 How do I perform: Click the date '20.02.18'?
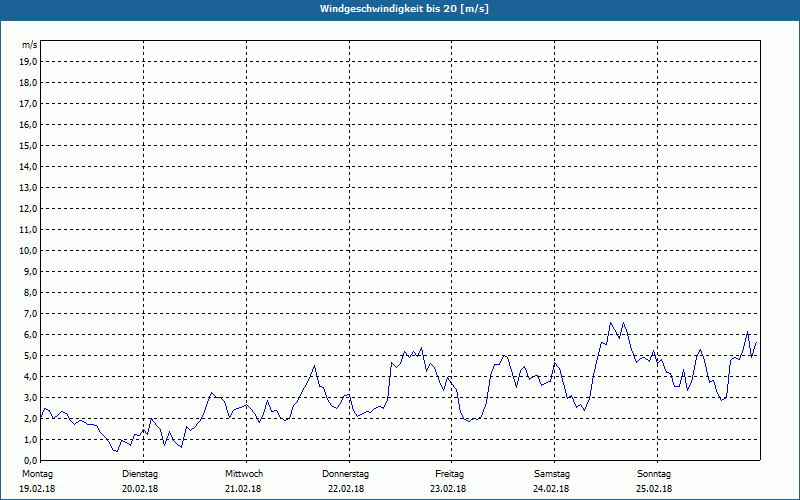140,489
